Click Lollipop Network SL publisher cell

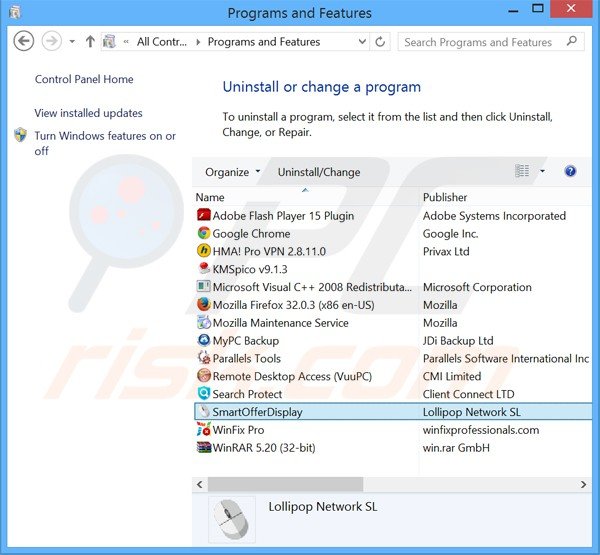pos(471,412)
